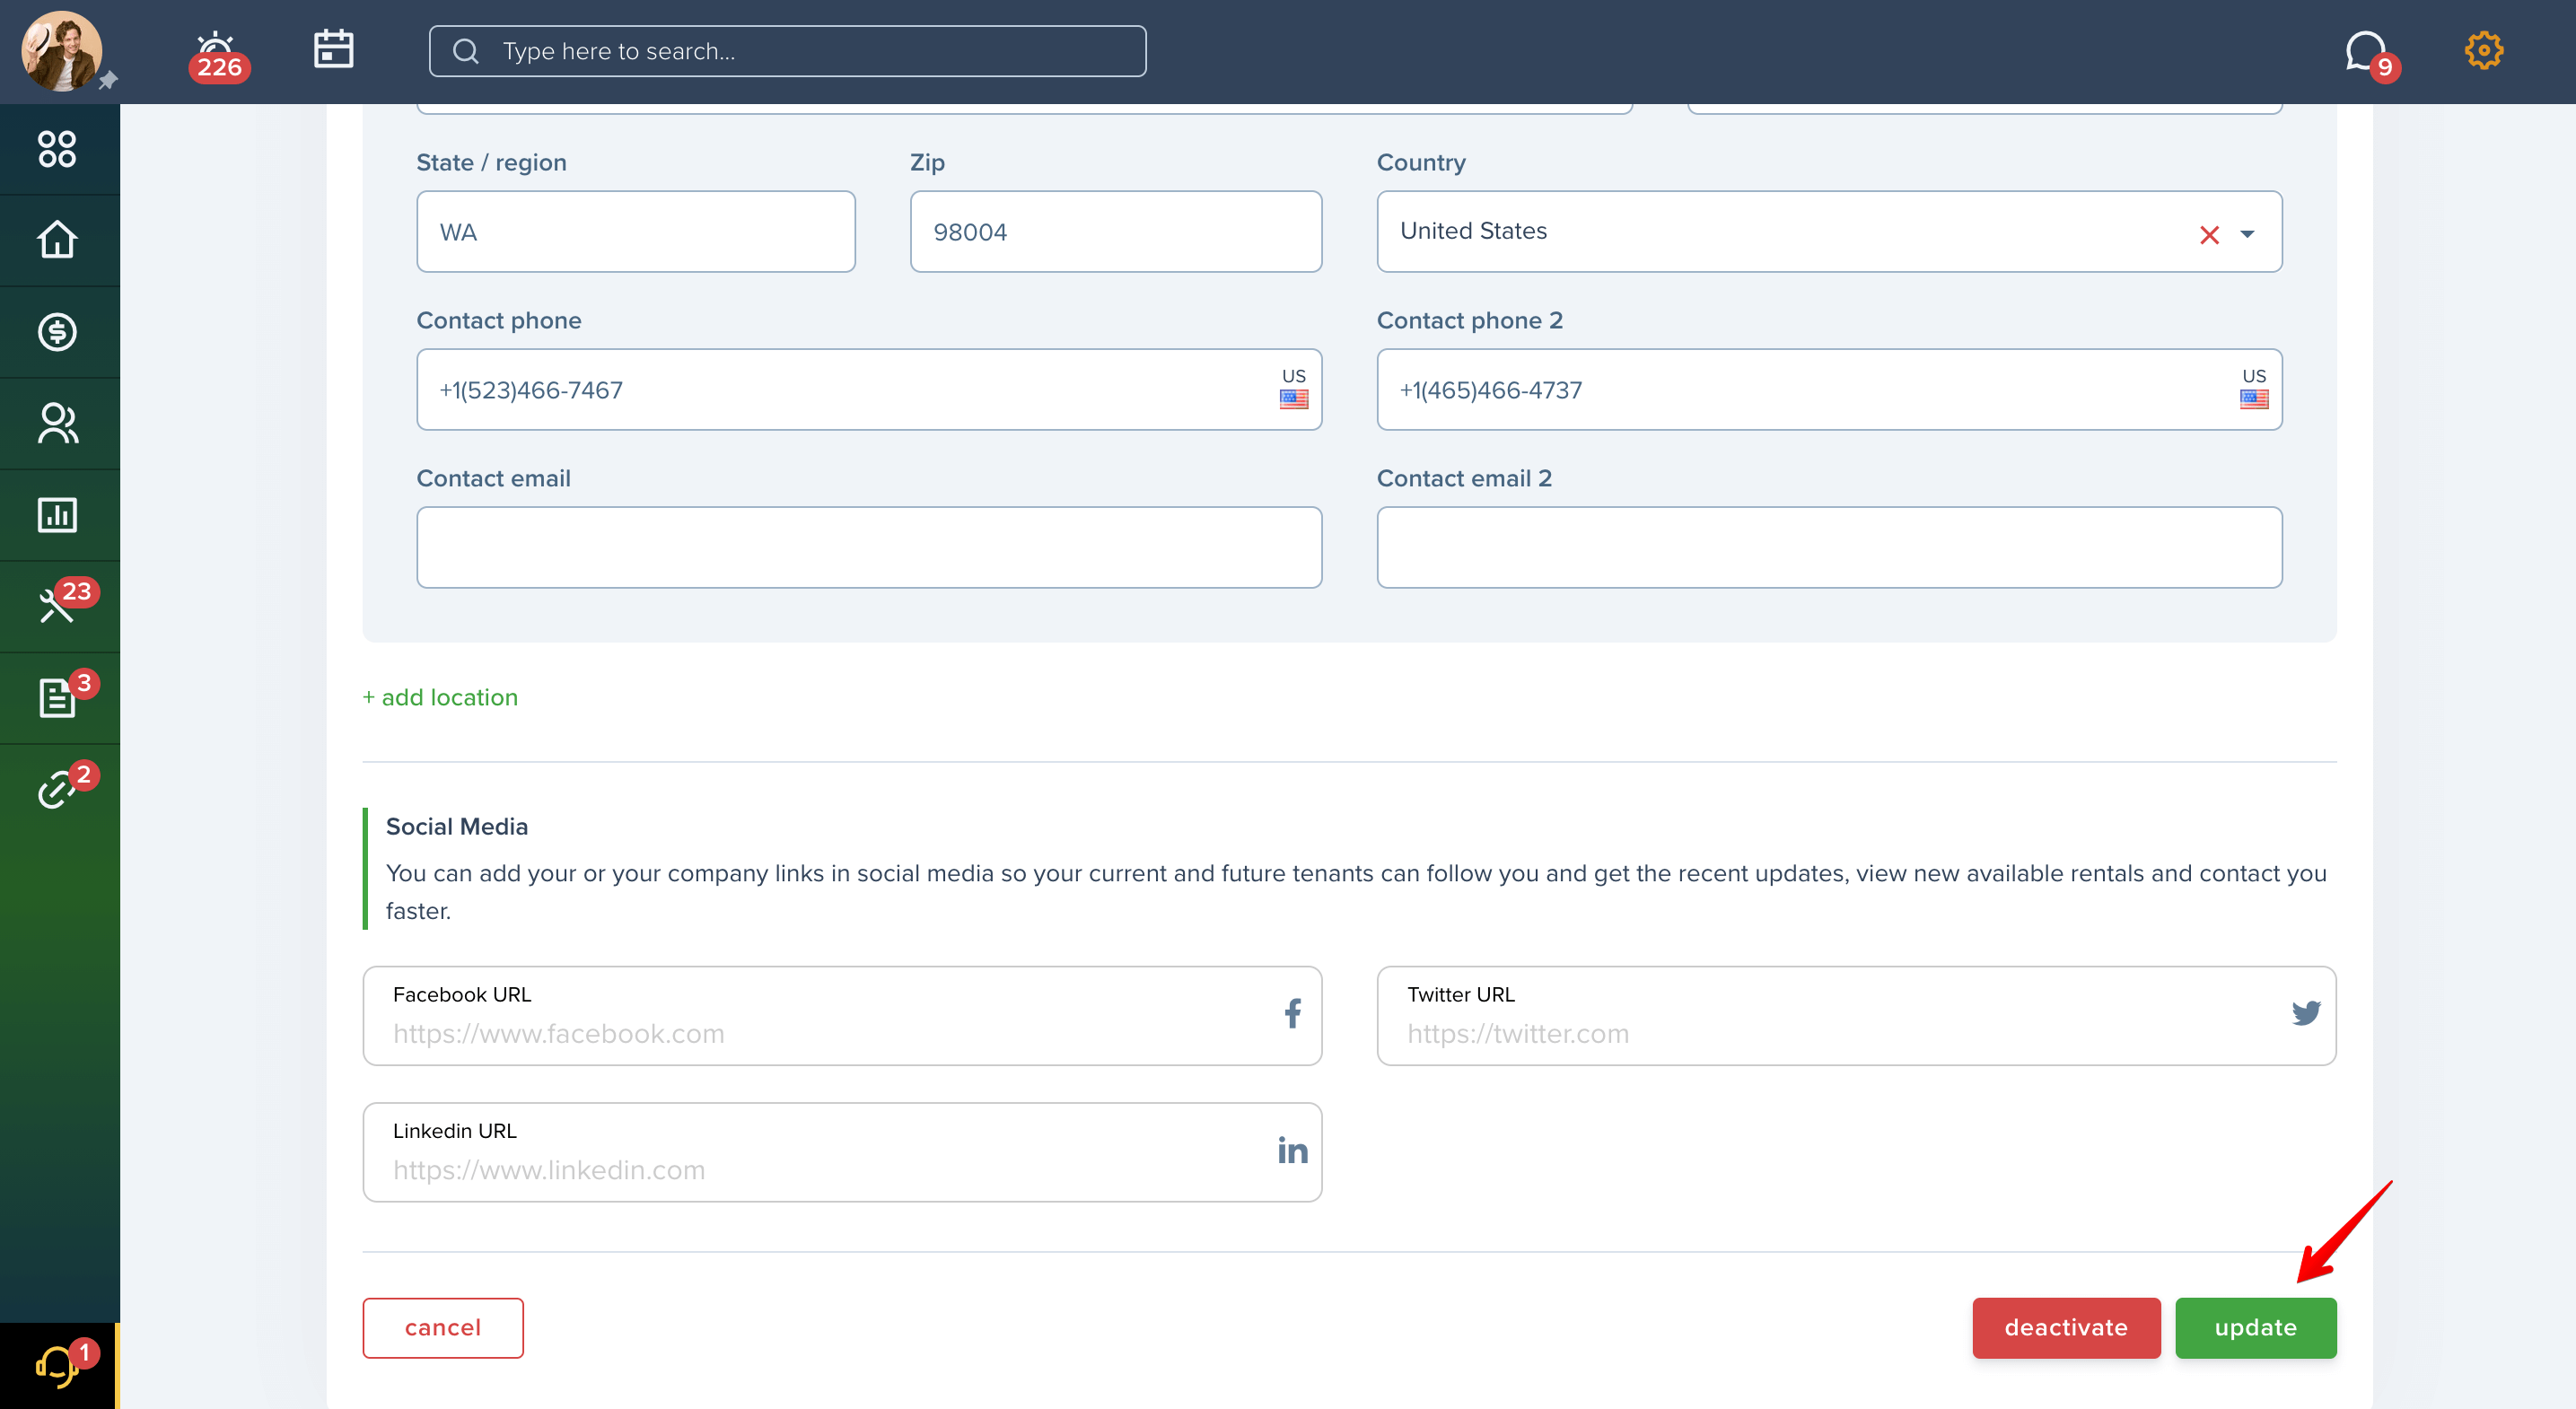Click the Facebook logo icon
This screenshot has width=2576, height=1409.
(x=1293, y=1014)
